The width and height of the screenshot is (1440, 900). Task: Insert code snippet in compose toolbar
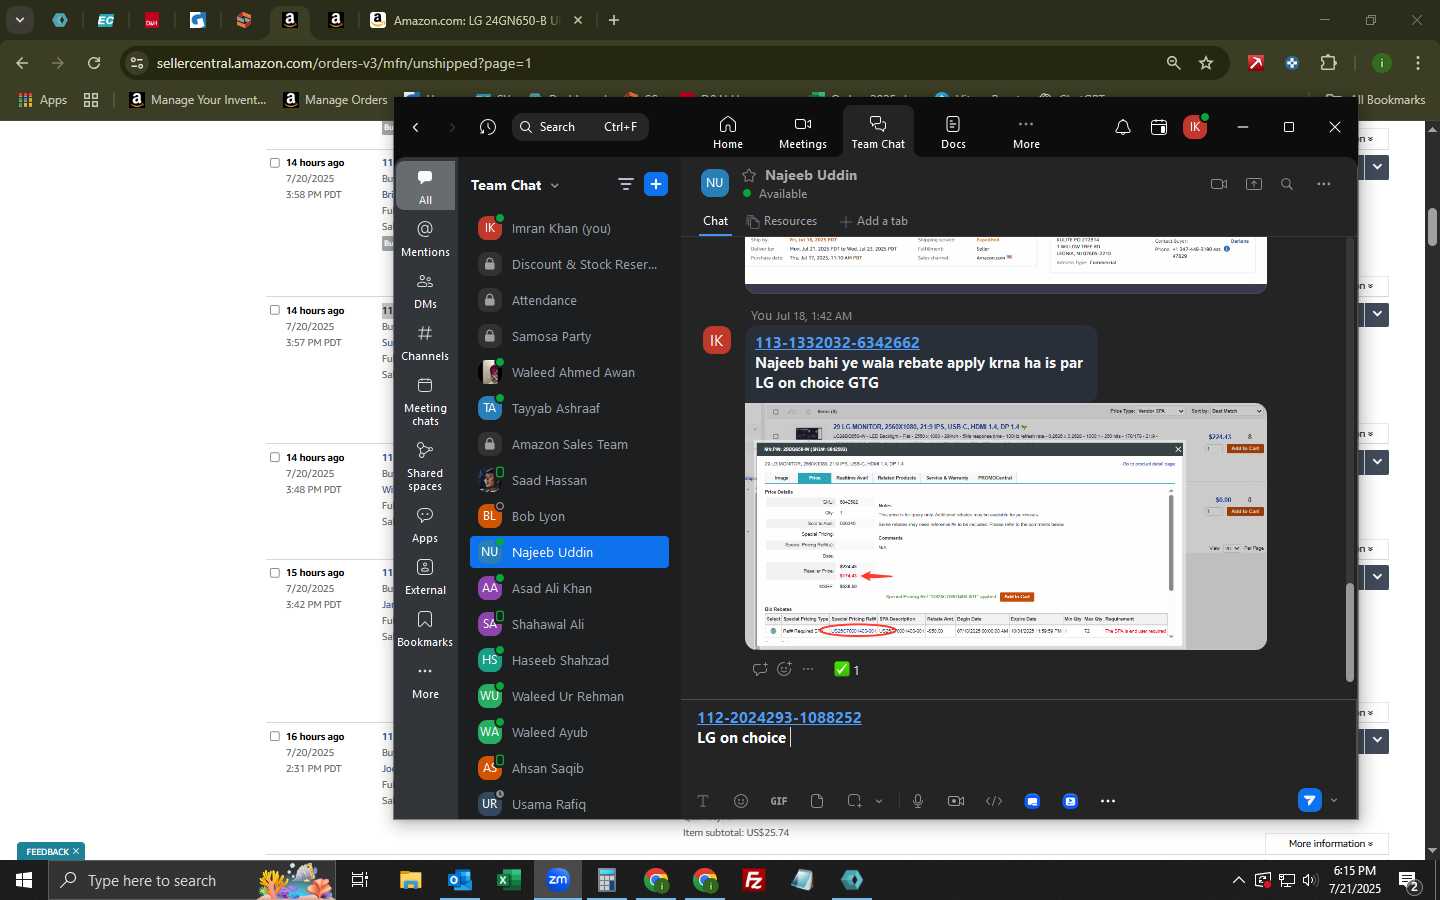994,801
